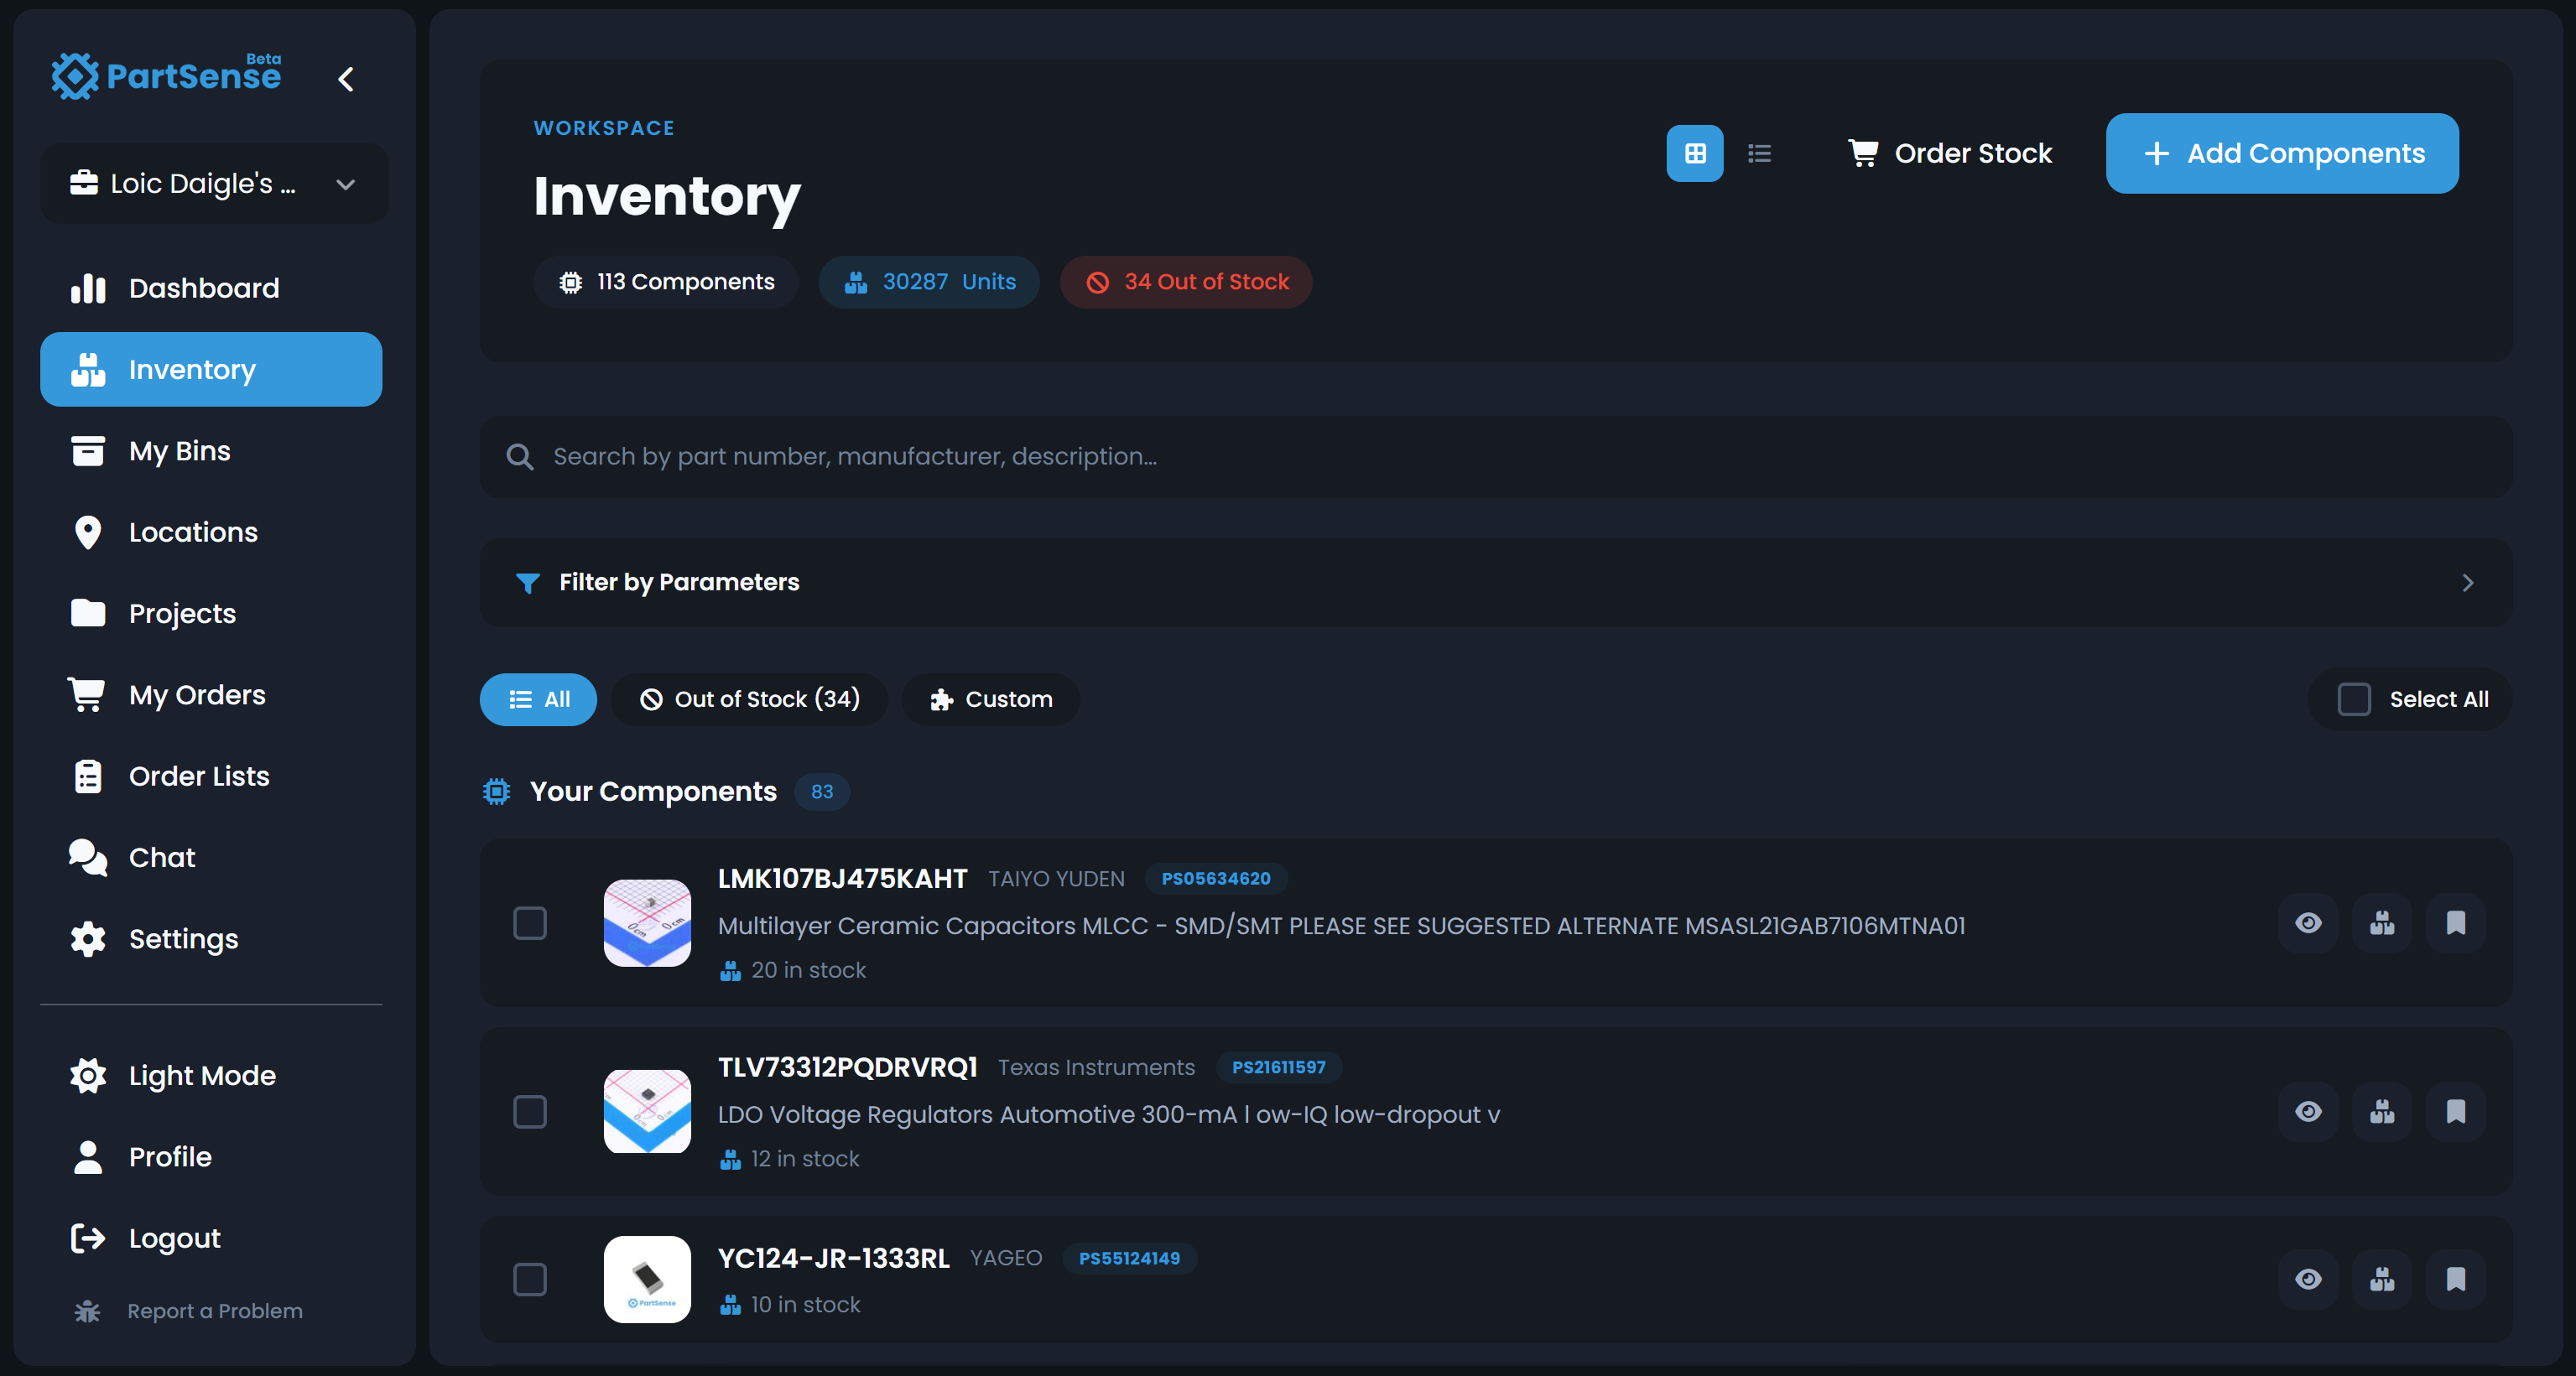The width and height of the screenshot is (2576, 1376).
Task: Click the Order Stock button
Action: (x=1950, y=153)
